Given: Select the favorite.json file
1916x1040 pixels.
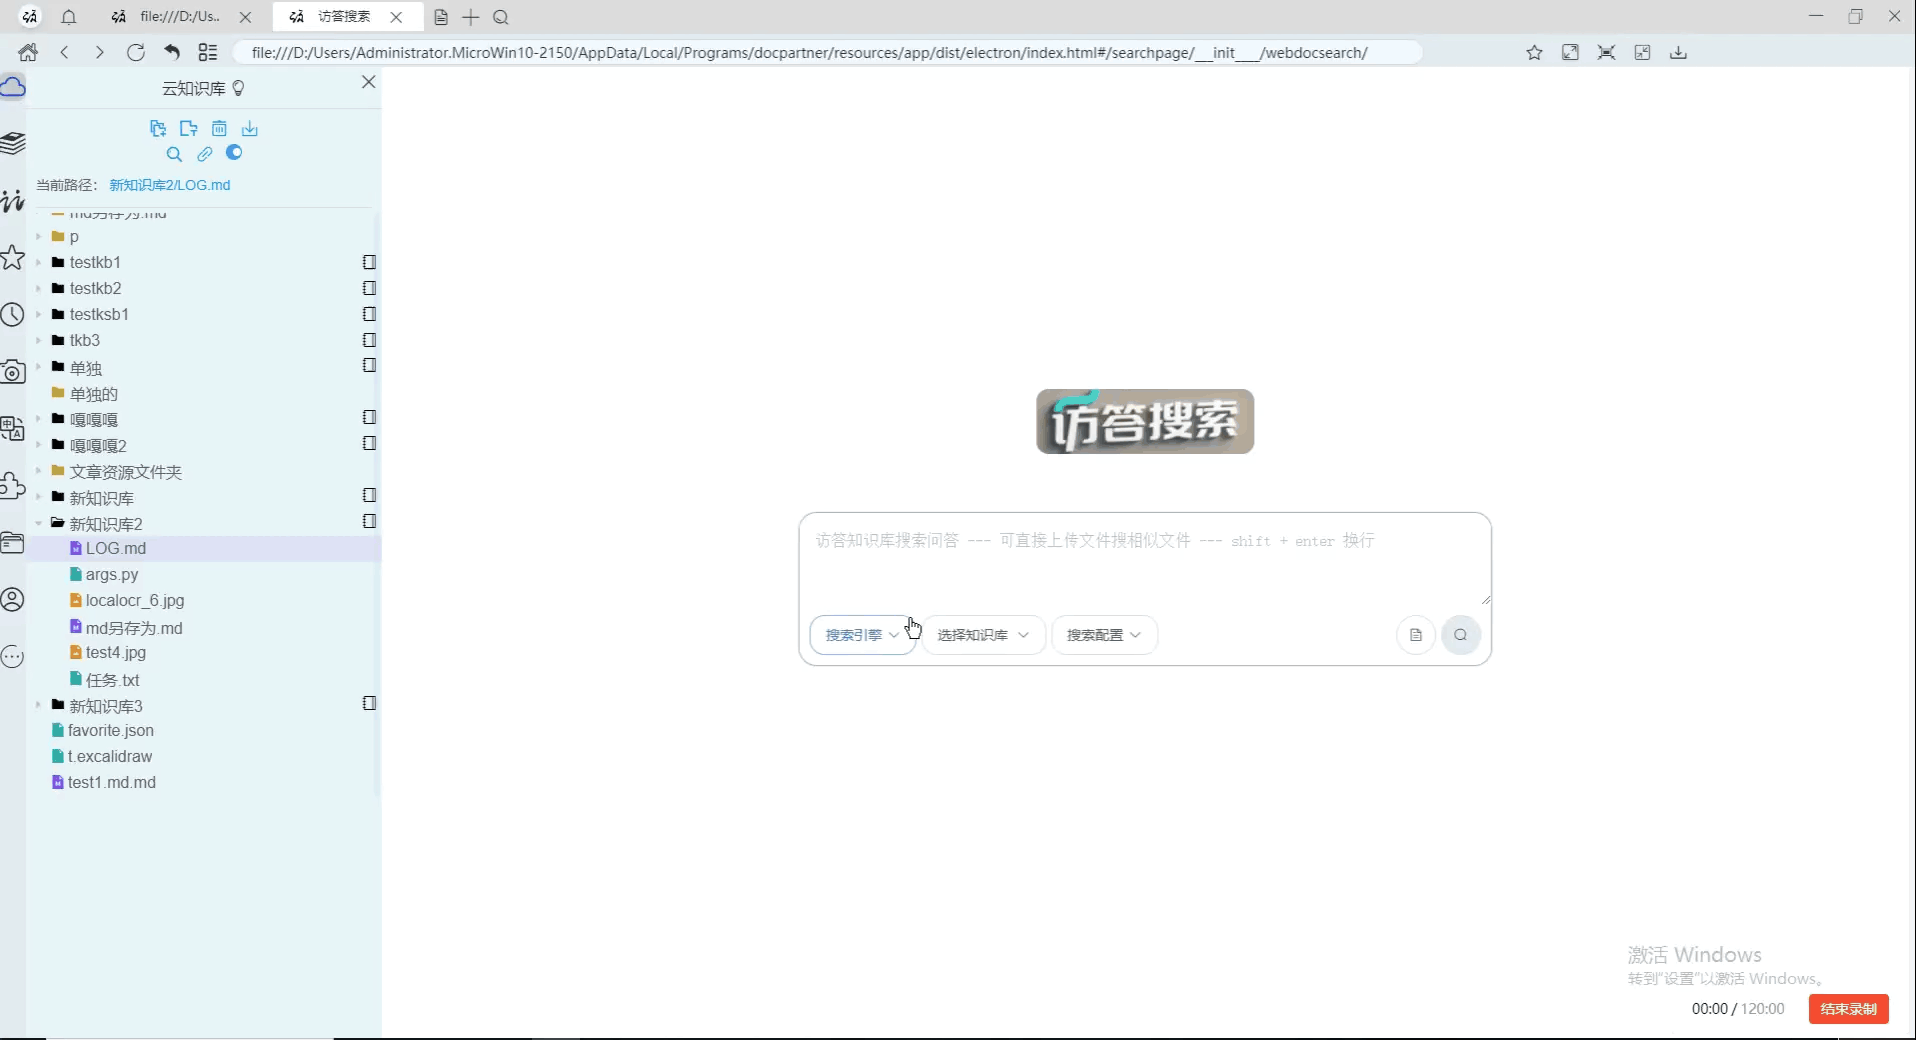Looking at the screenshot, I should 111,730.
